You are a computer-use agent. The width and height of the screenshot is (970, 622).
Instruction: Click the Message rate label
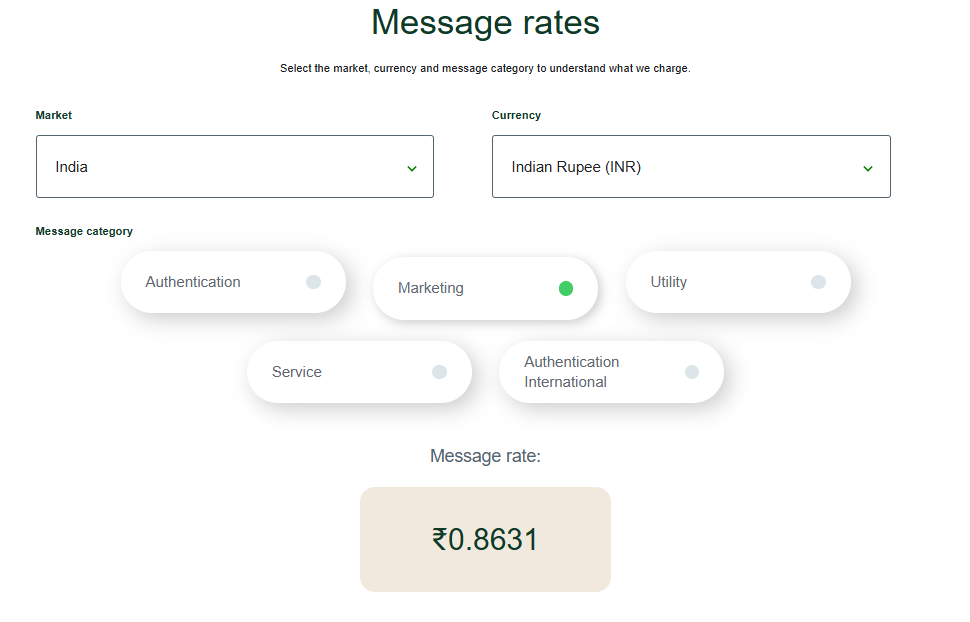485,455
